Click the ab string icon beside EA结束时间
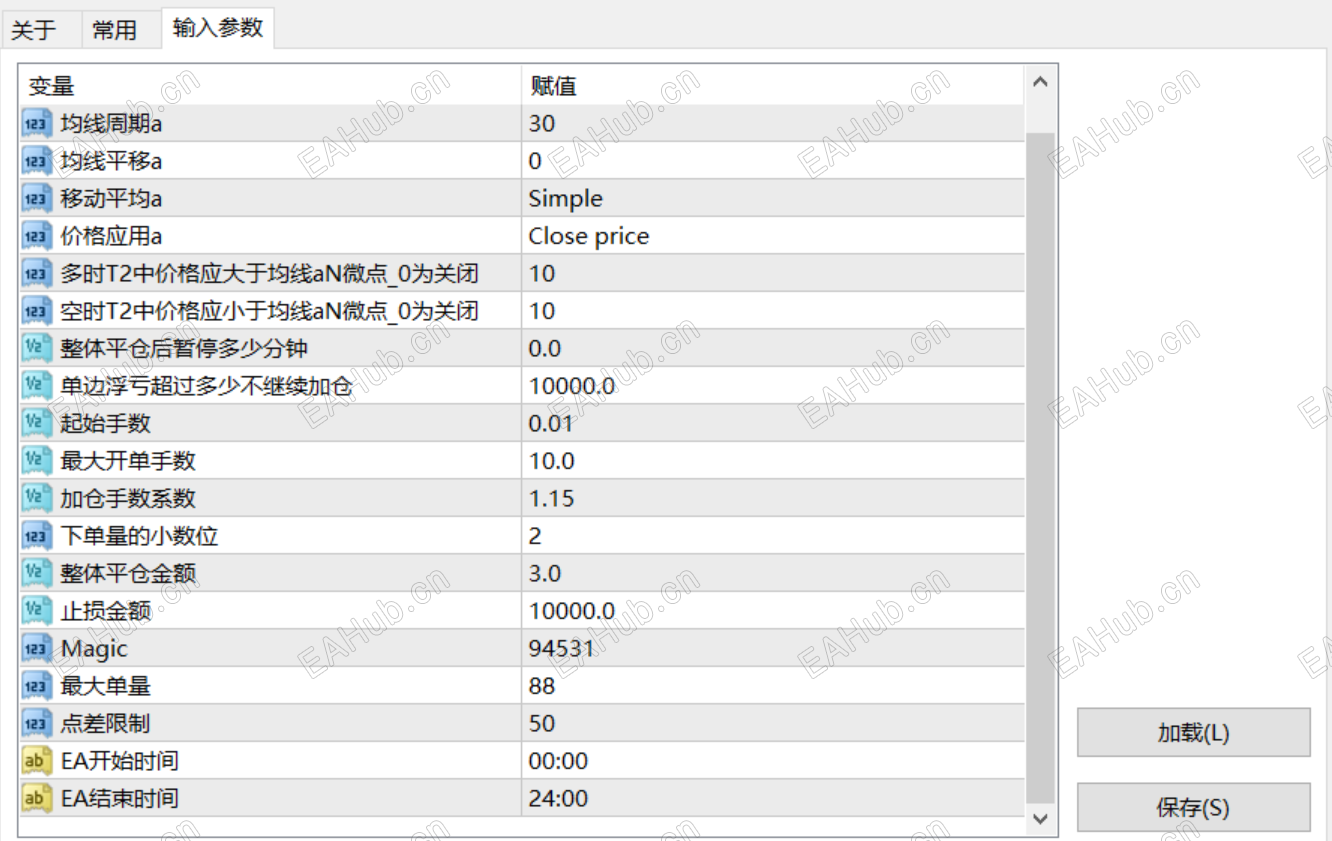This screenshot has height=841, width=1332. [x=36, y=798]
